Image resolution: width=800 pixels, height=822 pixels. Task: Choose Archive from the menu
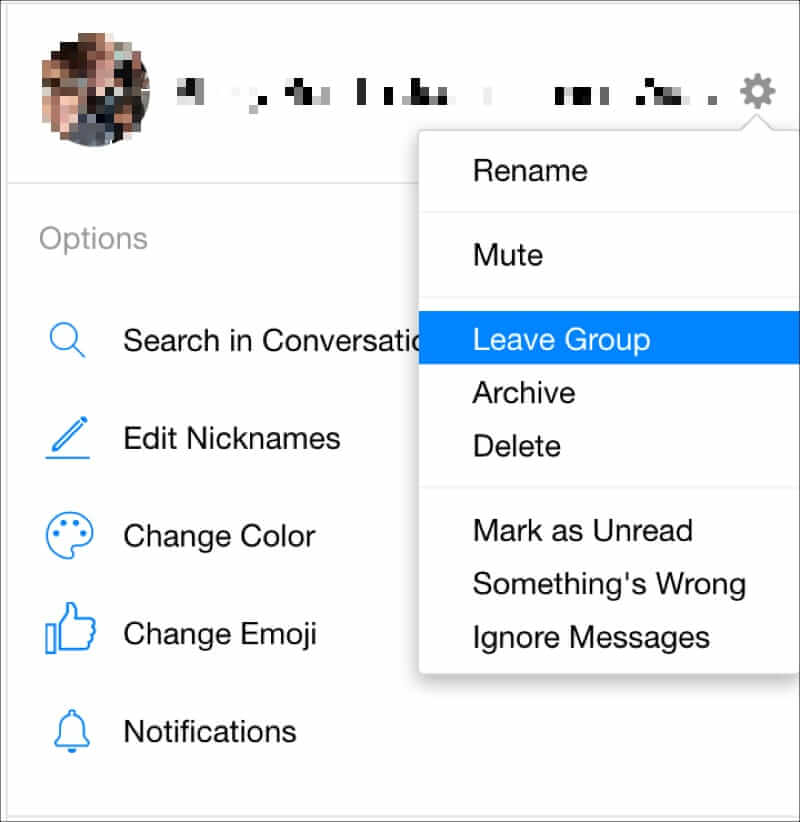point(524,392)
